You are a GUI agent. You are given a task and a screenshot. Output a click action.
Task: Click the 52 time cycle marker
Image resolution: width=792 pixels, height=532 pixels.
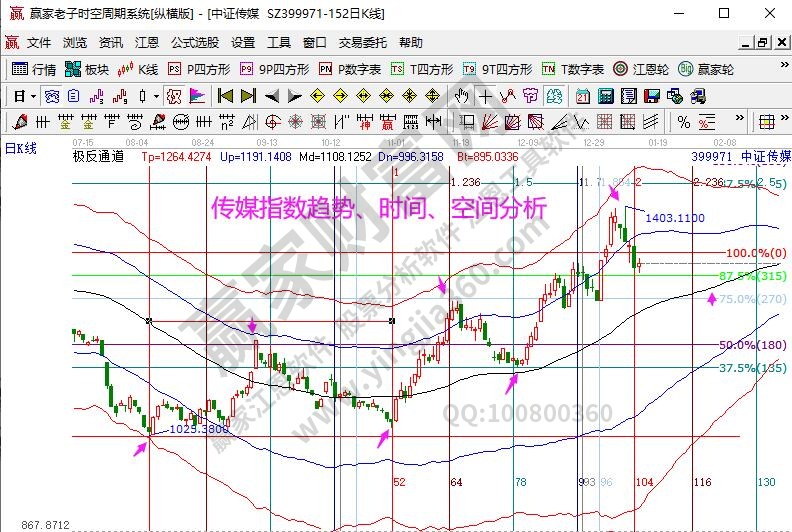(399, 482)
